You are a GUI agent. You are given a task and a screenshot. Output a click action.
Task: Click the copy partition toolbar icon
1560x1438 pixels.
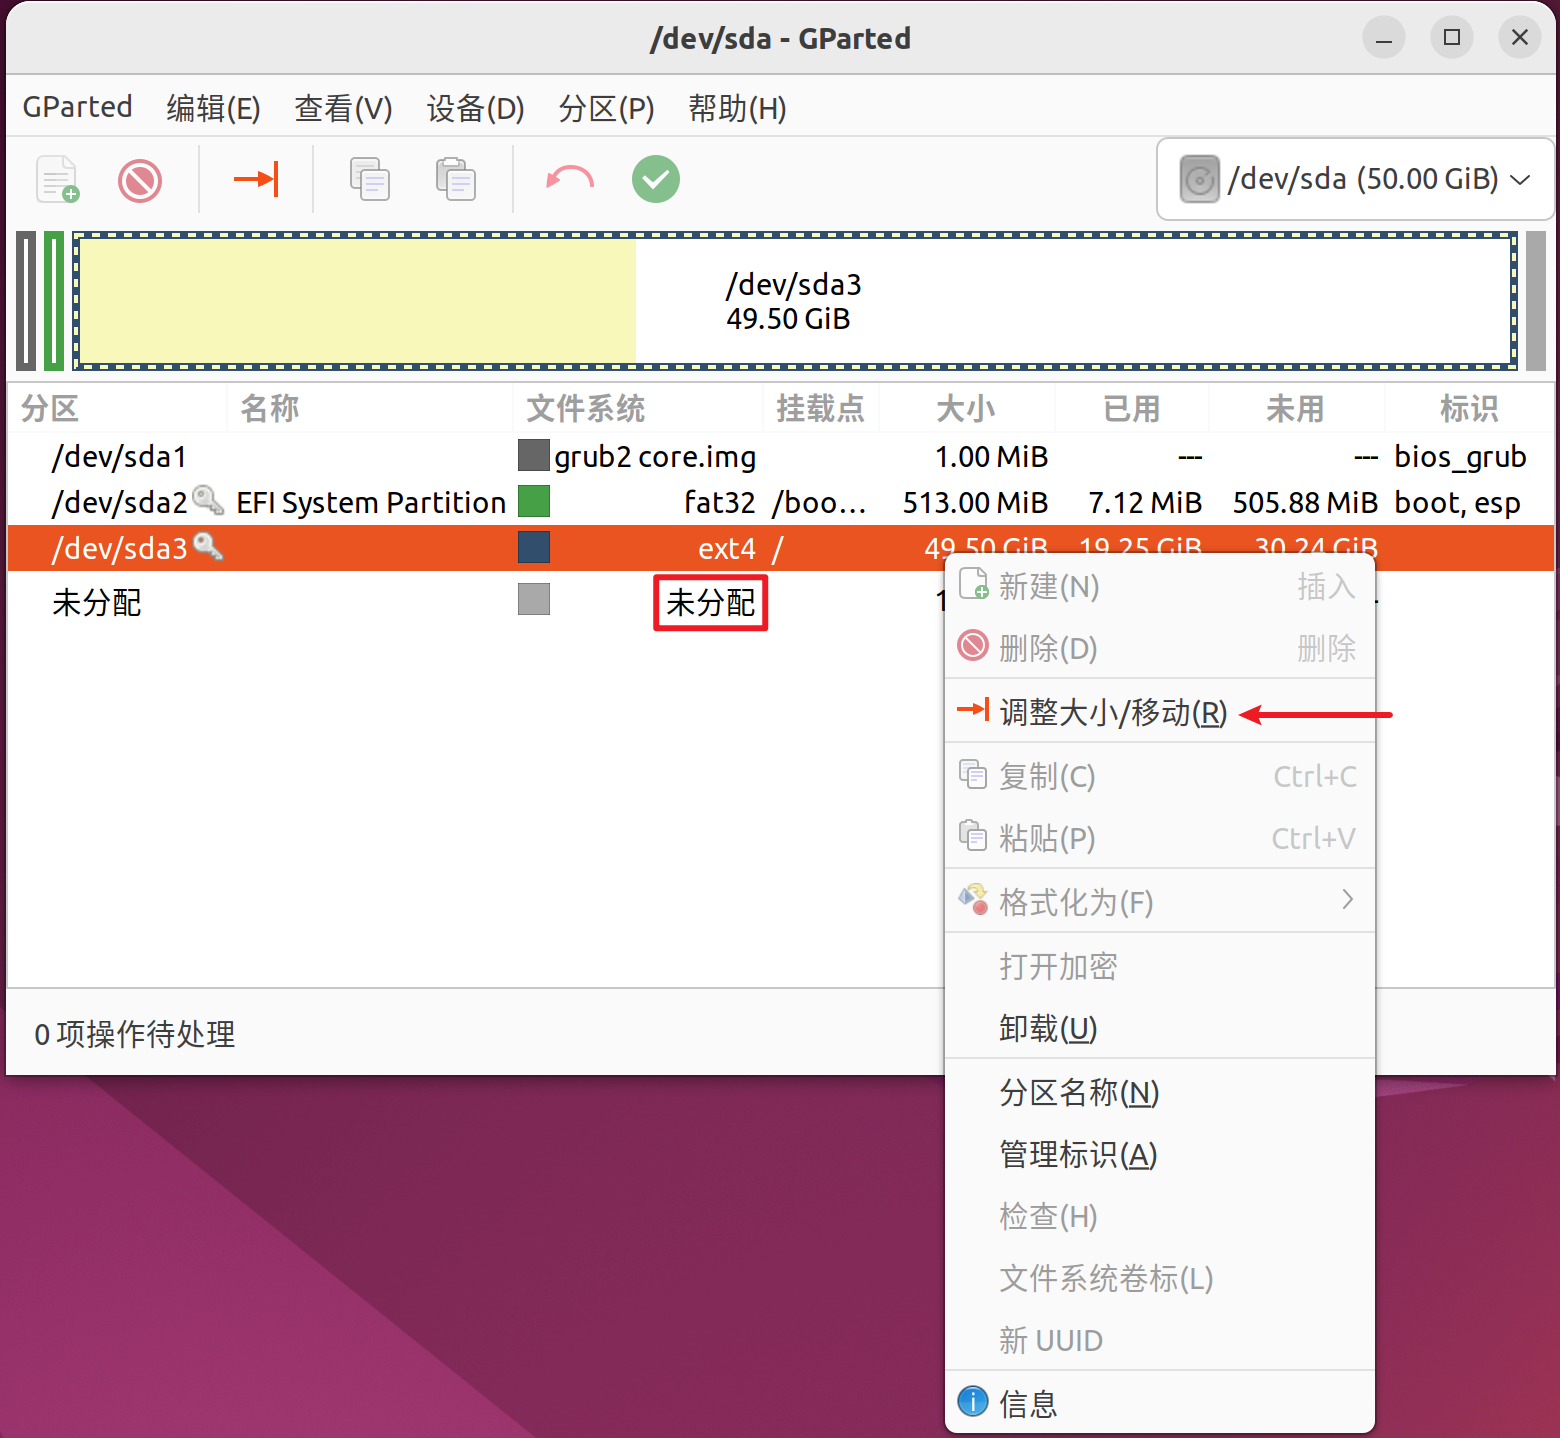(x=370, y=180)
